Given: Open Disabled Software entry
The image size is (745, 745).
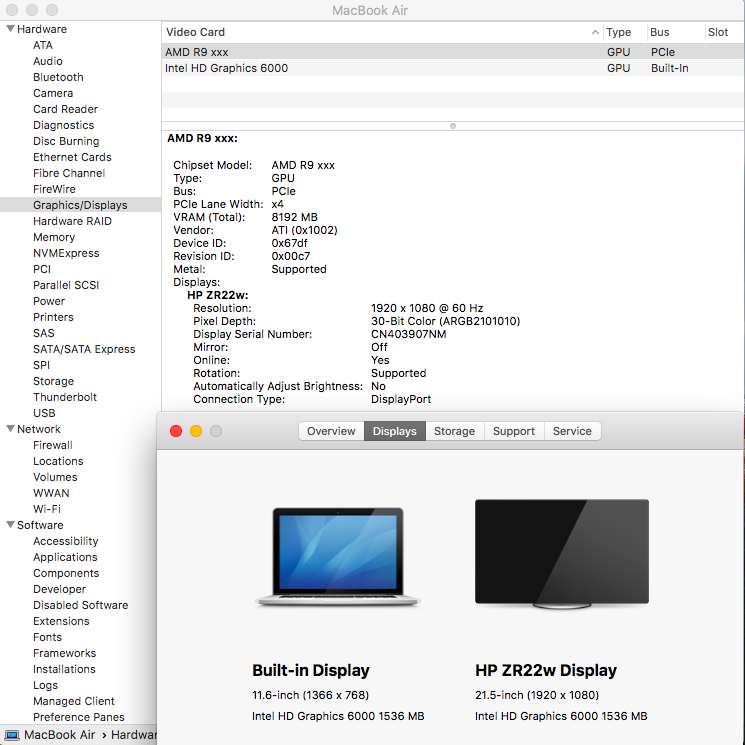Looking at the screenshot, I should click(x=80, y=605).
